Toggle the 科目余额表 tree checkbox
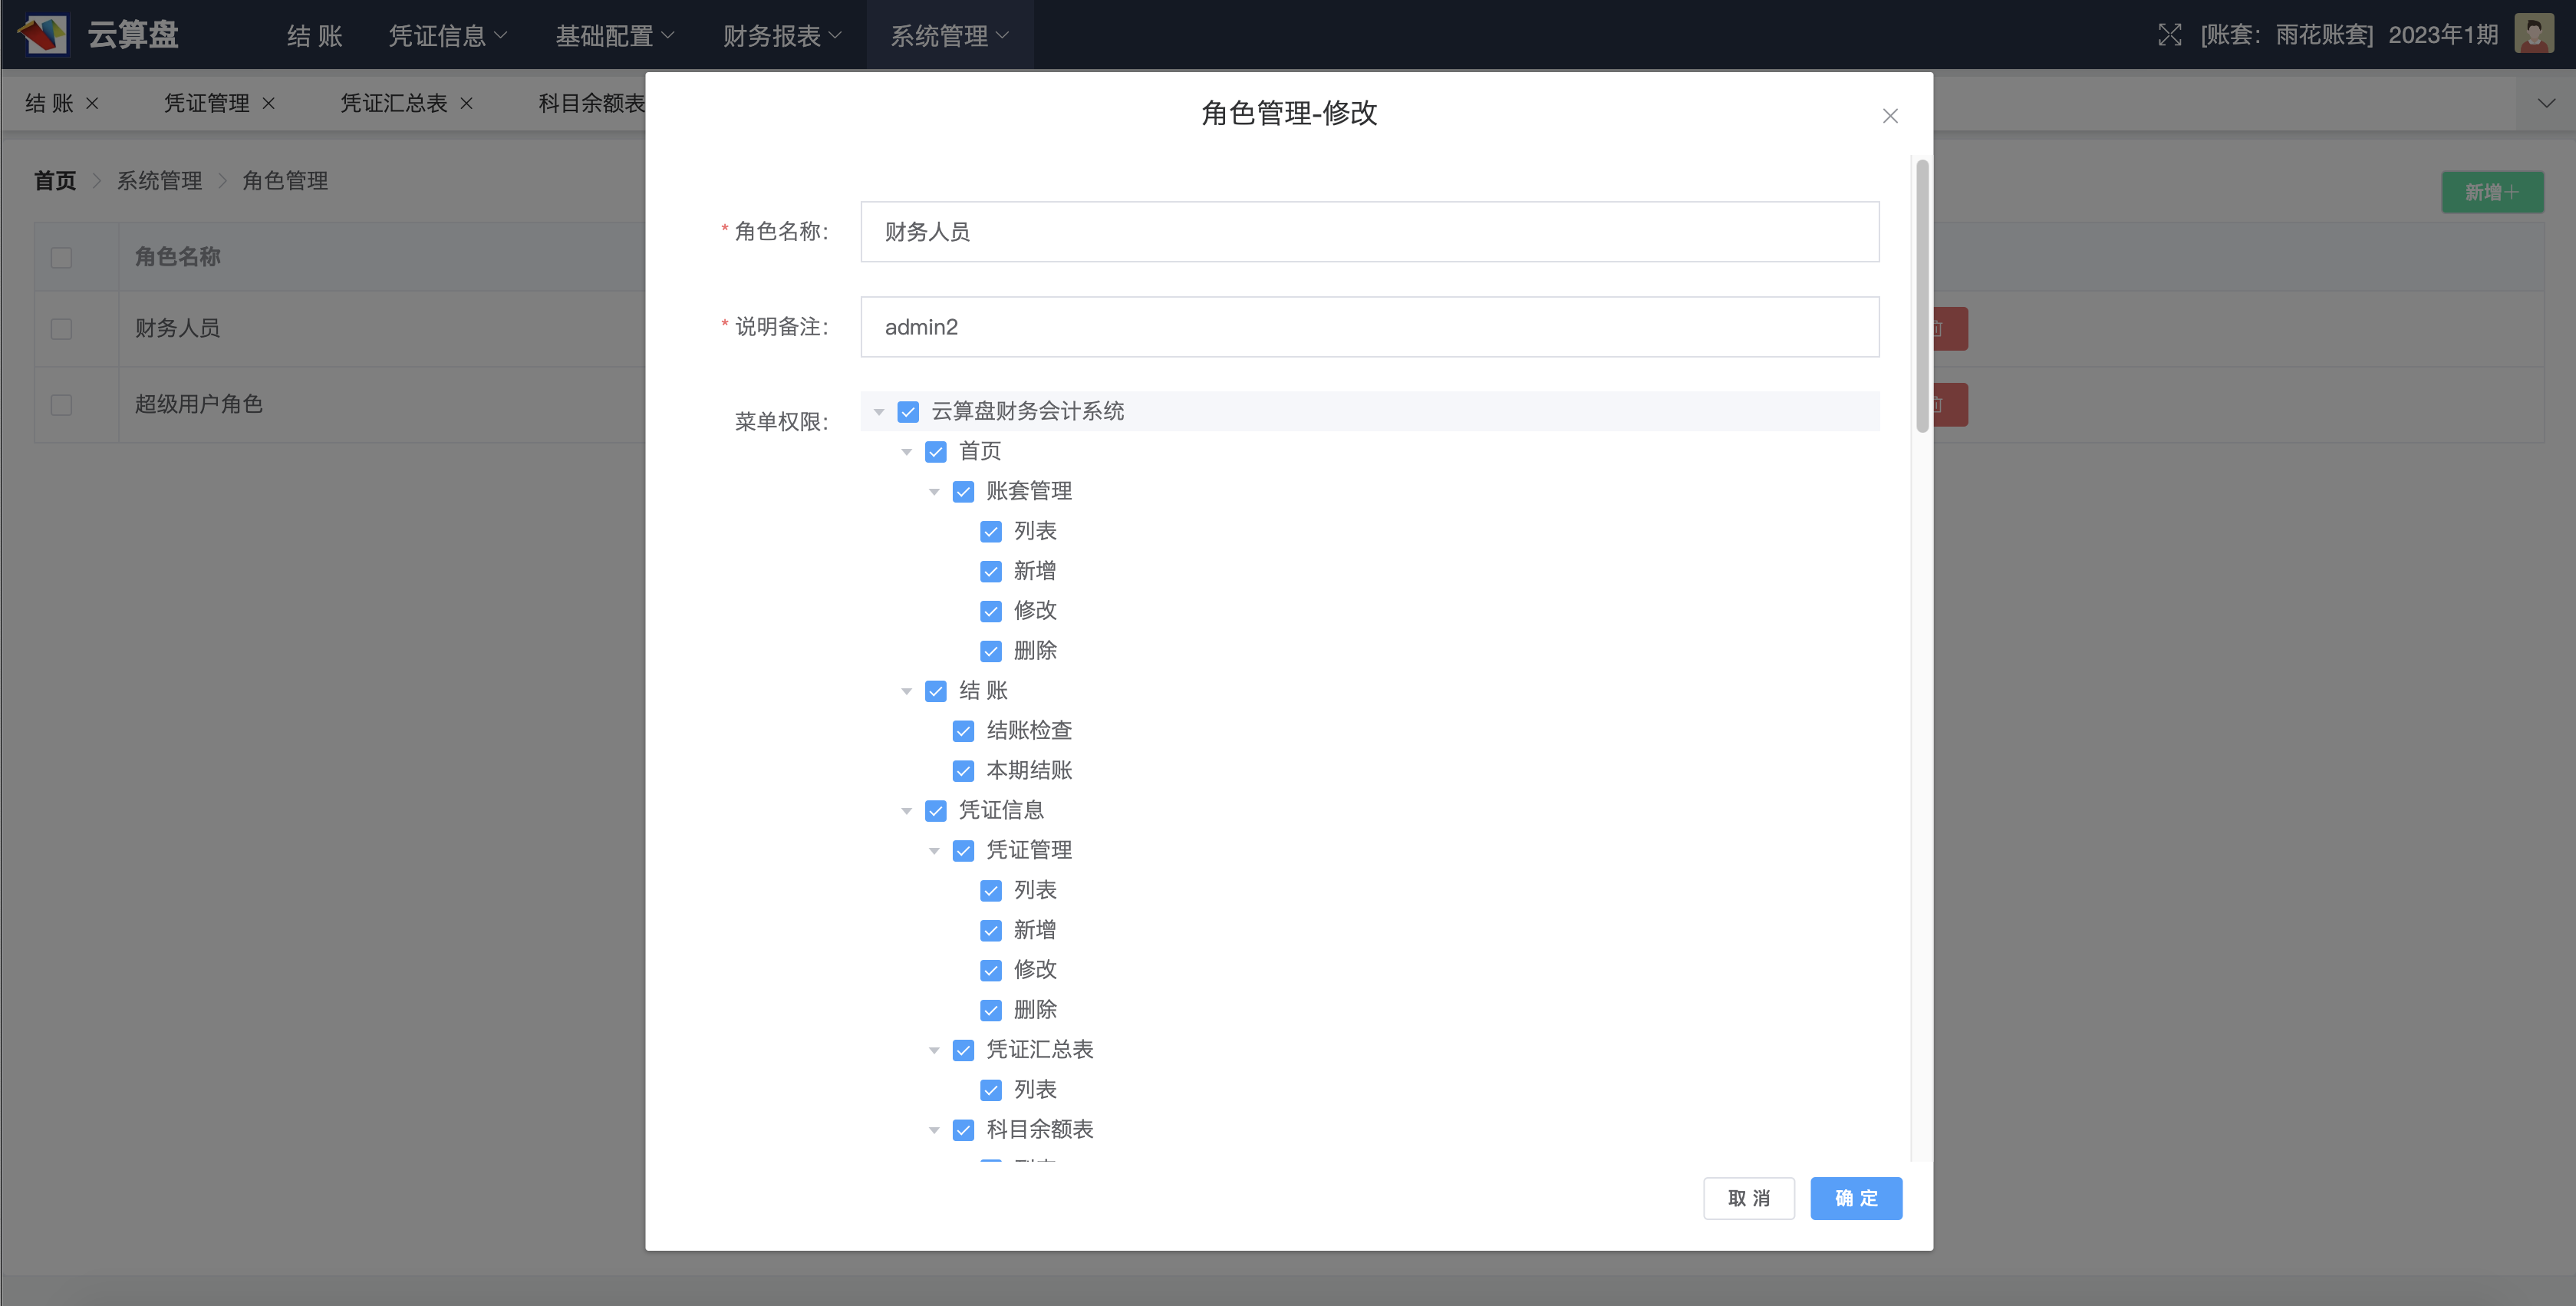This screenshot has width=2576, height=1306. (x=963, y=1130)
